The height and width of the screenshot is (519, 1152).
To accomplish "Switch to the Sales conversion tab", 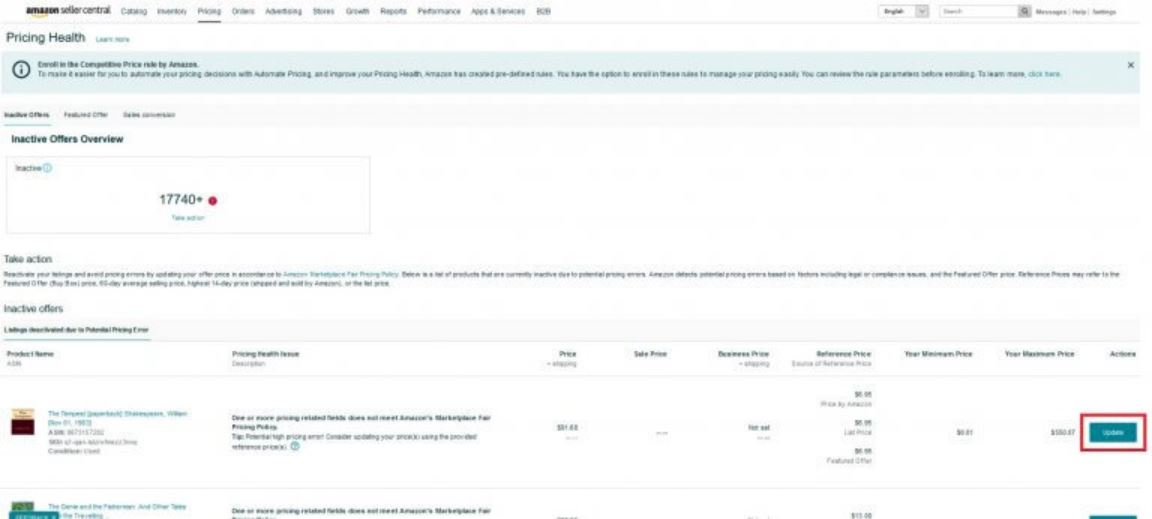I will click(149, 115).
